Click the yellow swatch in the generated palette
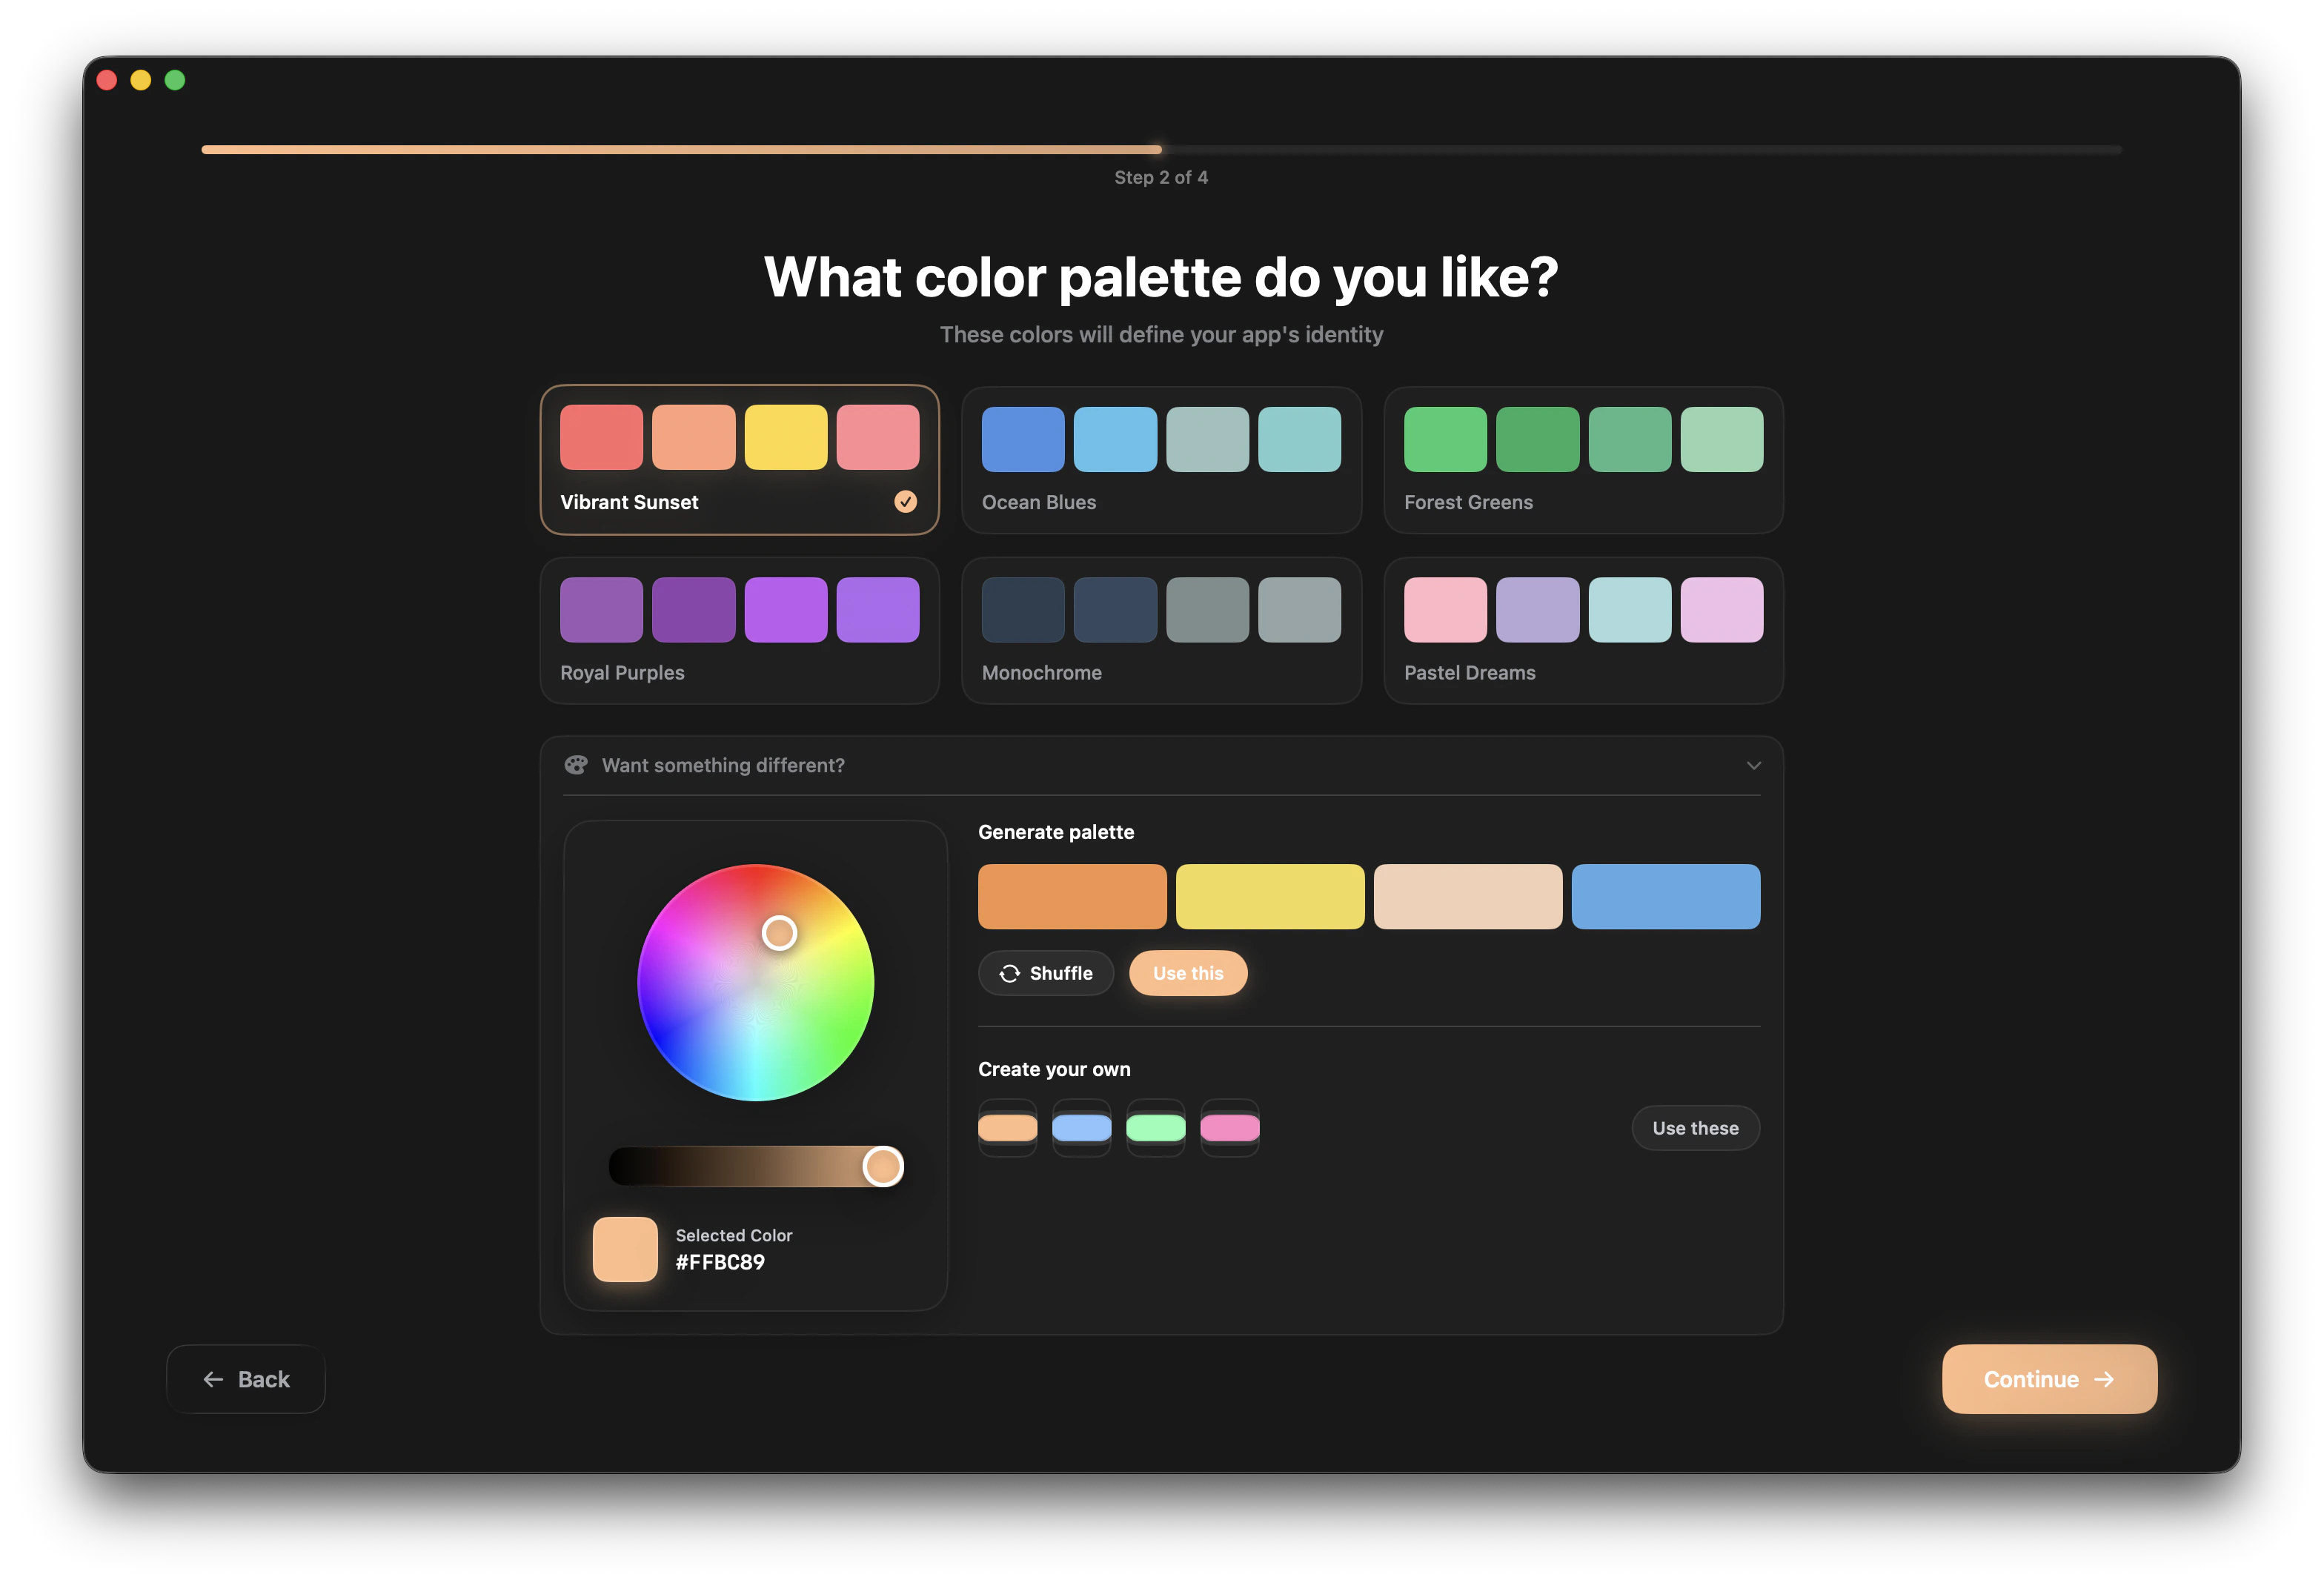The height and width of the screenshot is (1583, 2324). [x=1270, y=896]
